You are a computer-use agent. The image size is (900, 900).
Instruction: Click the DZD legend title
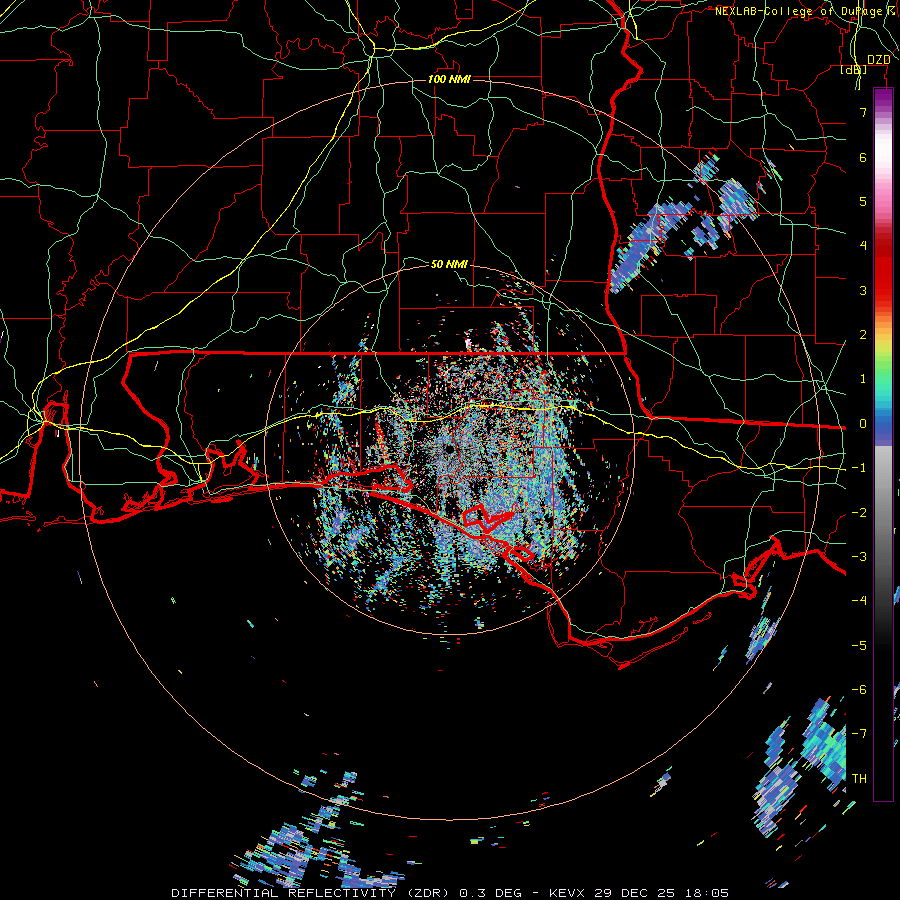click(x=879, y=60)
